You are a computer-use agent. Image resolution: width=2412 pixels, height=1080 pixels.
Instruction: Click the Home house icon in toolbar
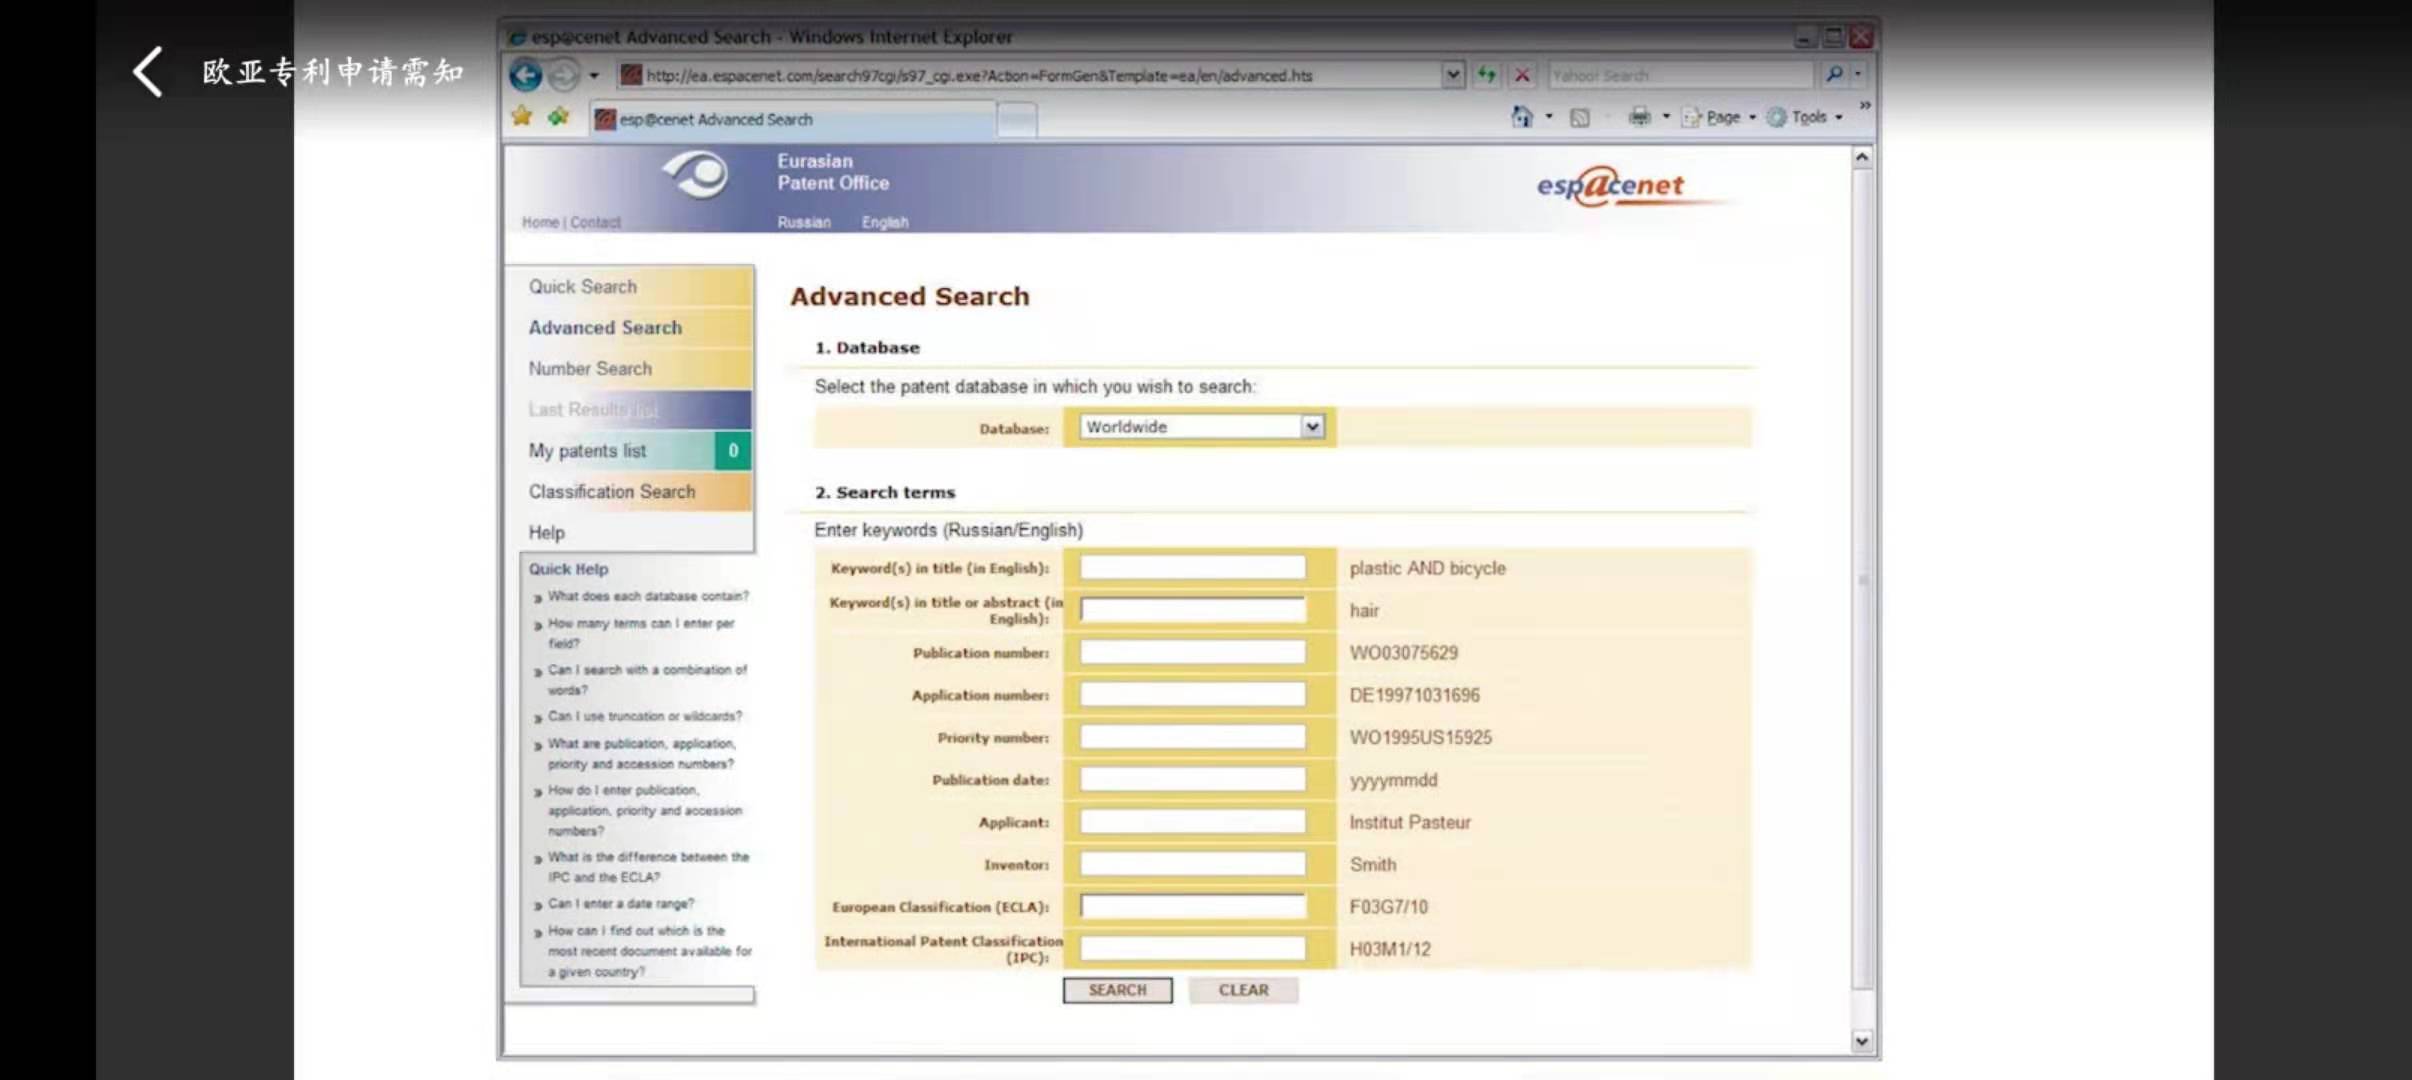tap(1521, 117)
